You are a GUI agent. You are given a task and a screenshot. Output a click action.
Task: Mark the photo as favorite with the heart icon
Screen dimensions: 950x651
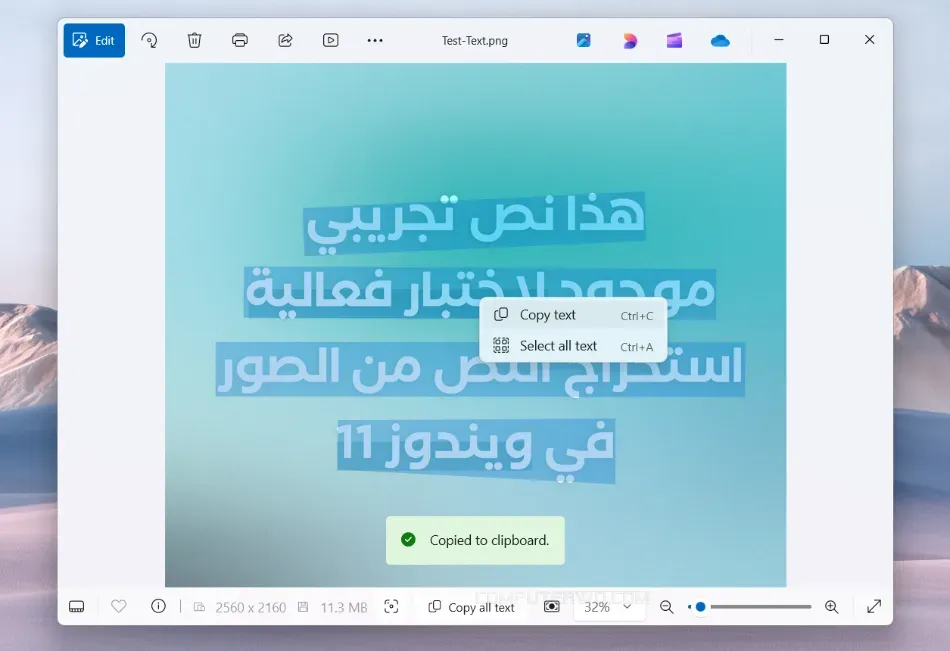pyautogui.click(x=119, y=606)
